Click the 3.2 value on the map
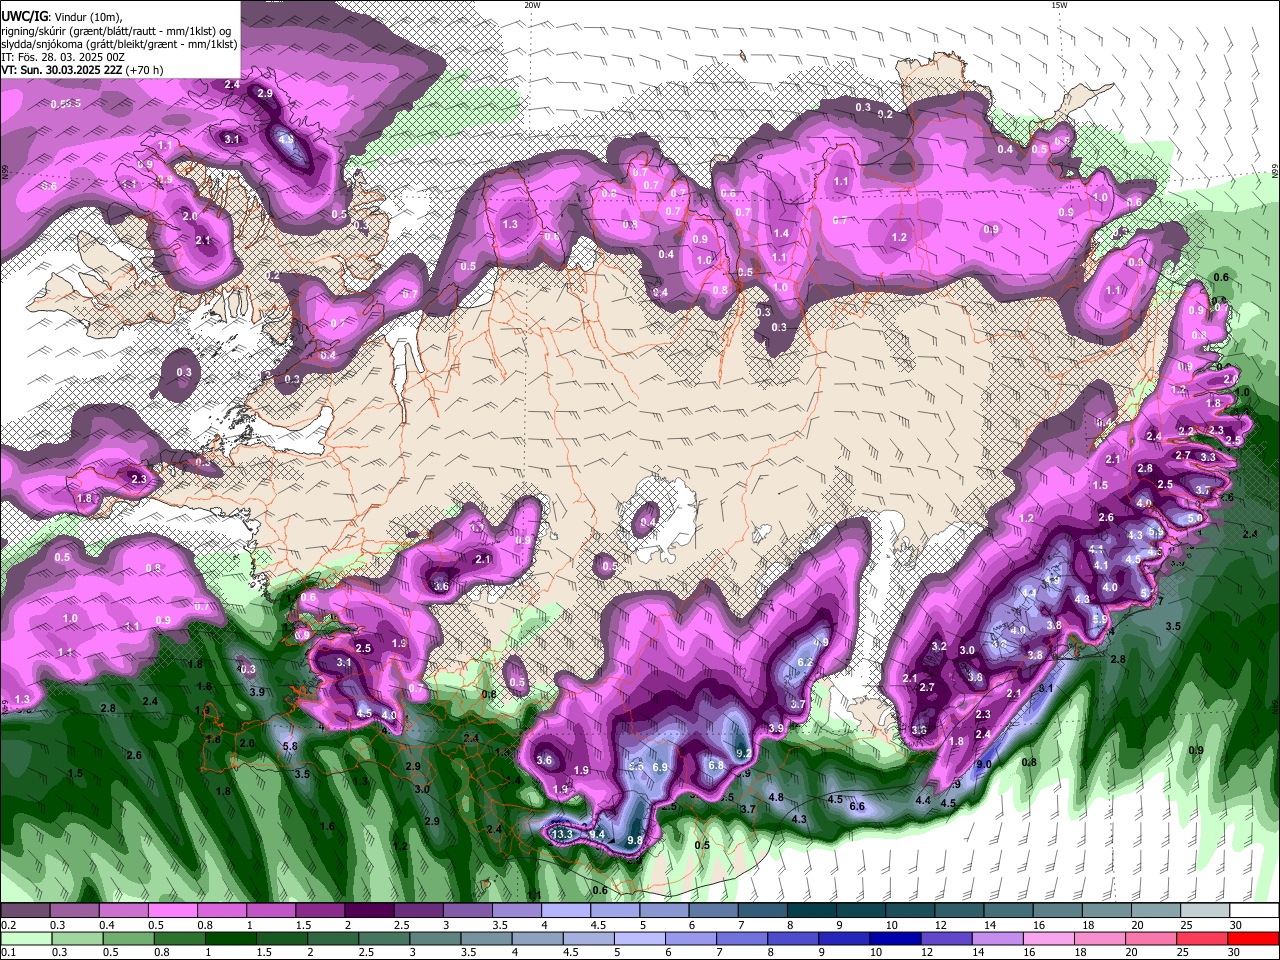 pyautogui.click(x=939, y=647)
